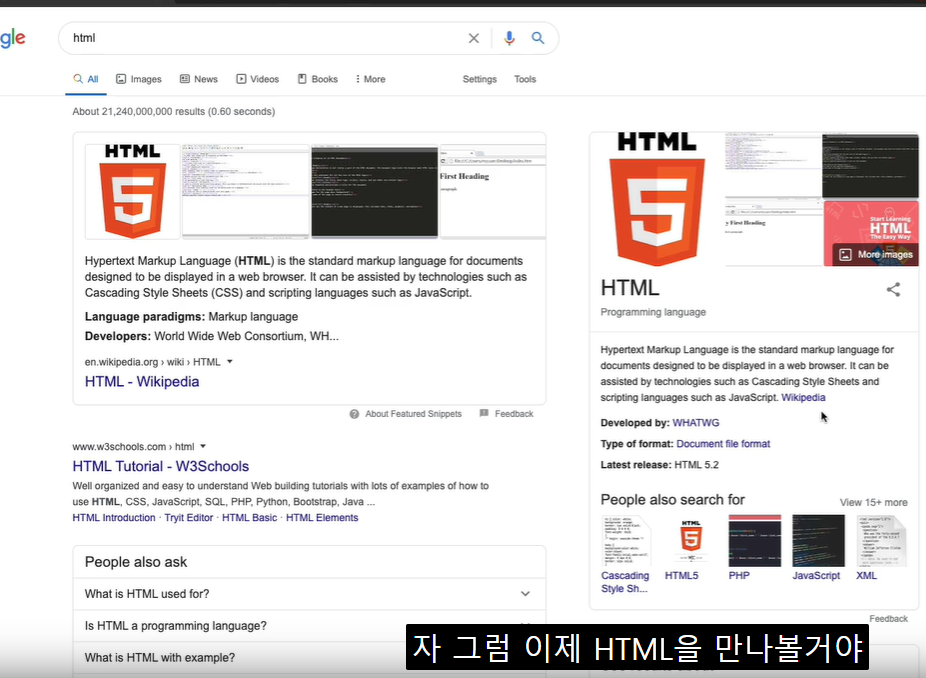Viewport: 926px width, 678px height.
Task: Open the More search categories menu
Action: pos(370,79)
